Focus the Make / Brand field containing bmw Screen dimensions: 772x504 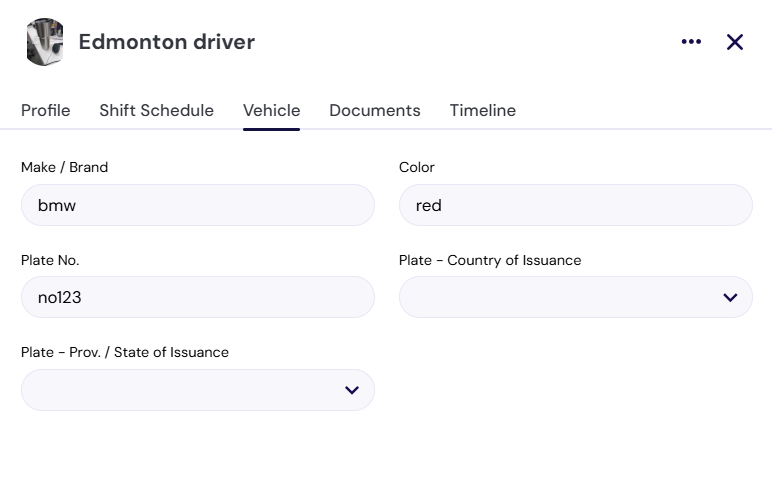point(198,205)
